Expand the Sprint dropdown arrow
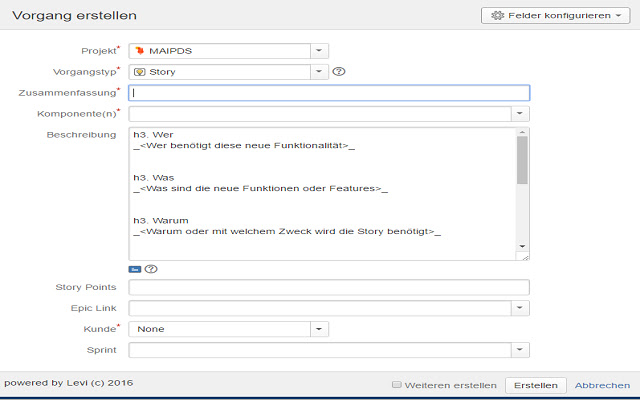Screen dimensions: 640x400 (x=520, y=350)
